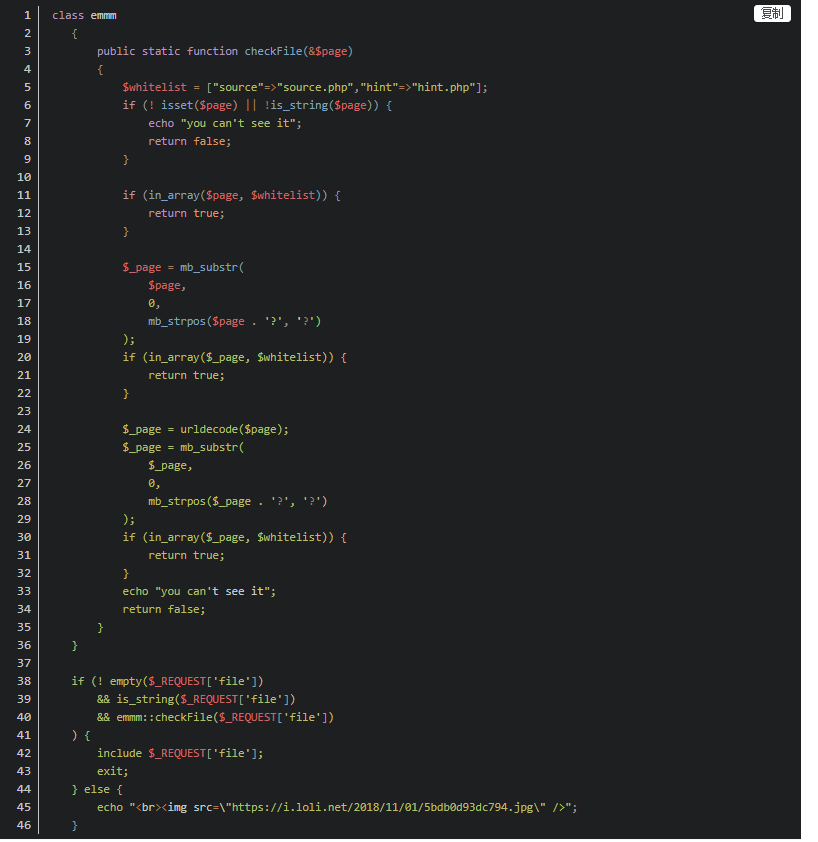The height and width of the screenshot is (842, 818).
Task: Click '$_page = mb_substr(' on line 15
Action: pos(183,267)
